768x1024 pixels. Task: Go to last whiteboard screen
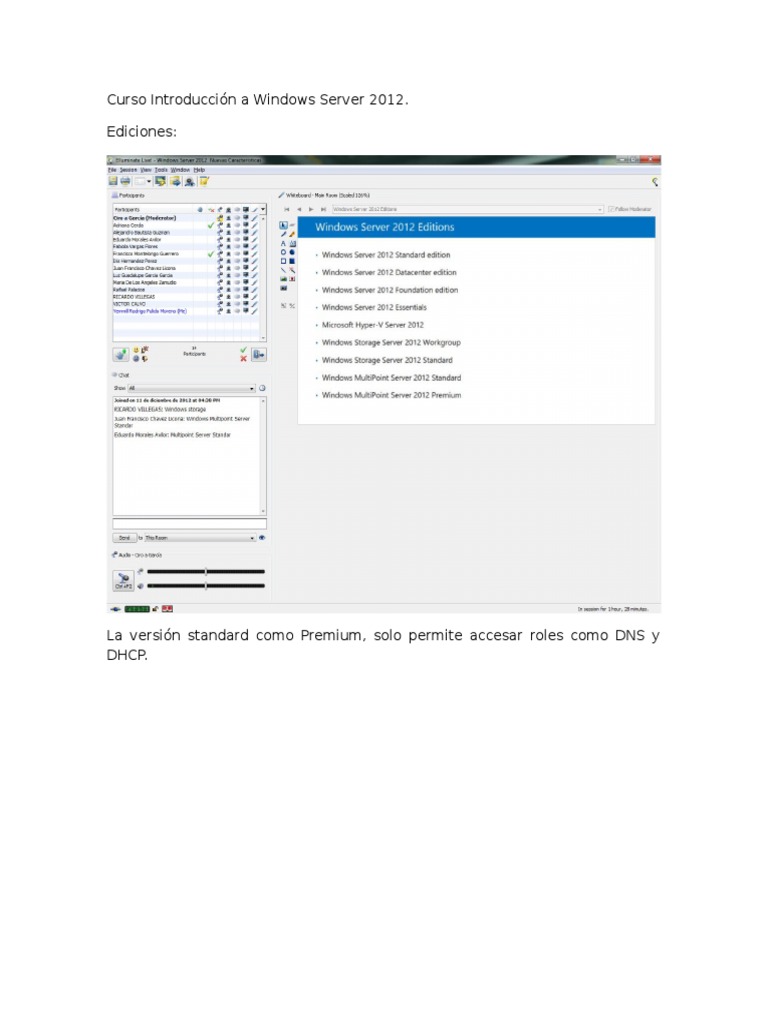click(323, 209)
